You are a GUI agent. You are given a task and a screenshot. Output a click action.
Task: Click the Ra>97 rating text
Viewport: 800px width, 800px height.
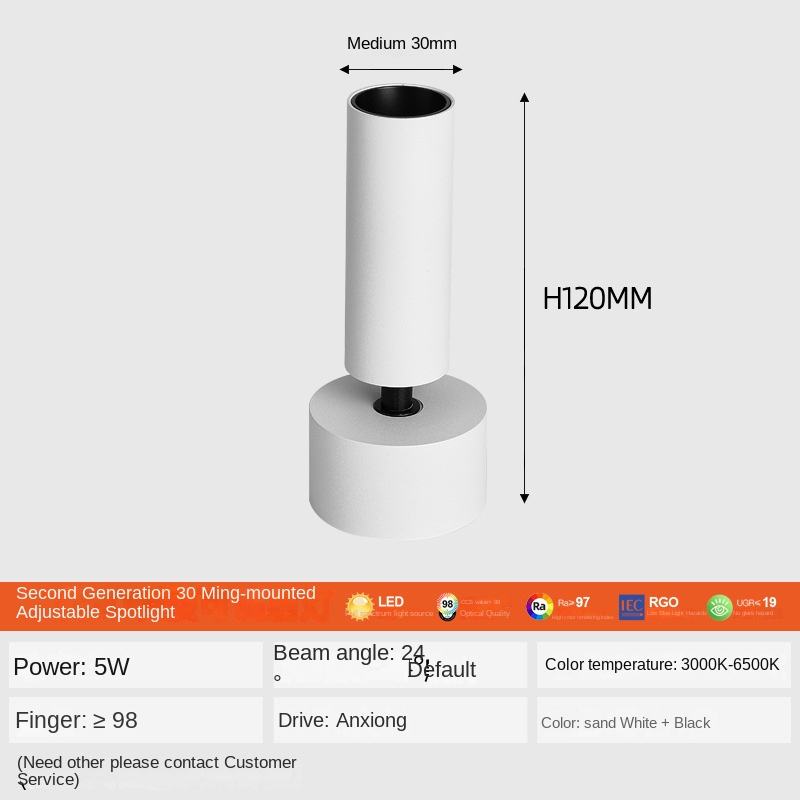coord(573,603)
